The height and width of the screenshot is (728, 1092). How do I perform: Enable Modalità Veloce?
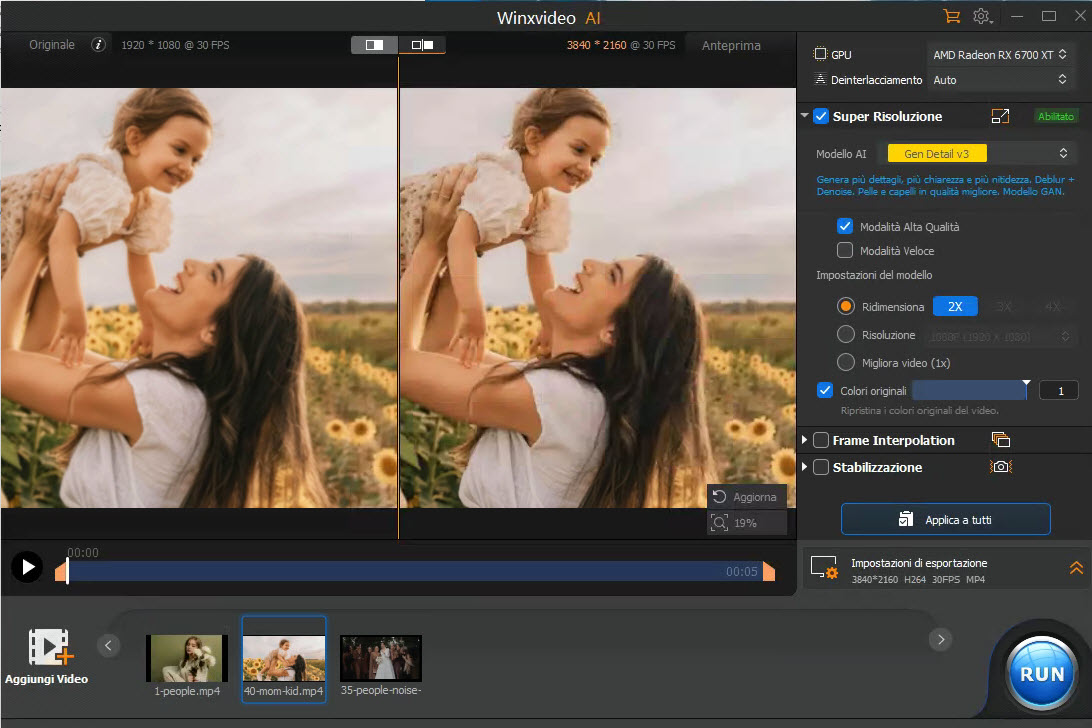[845, 250]
